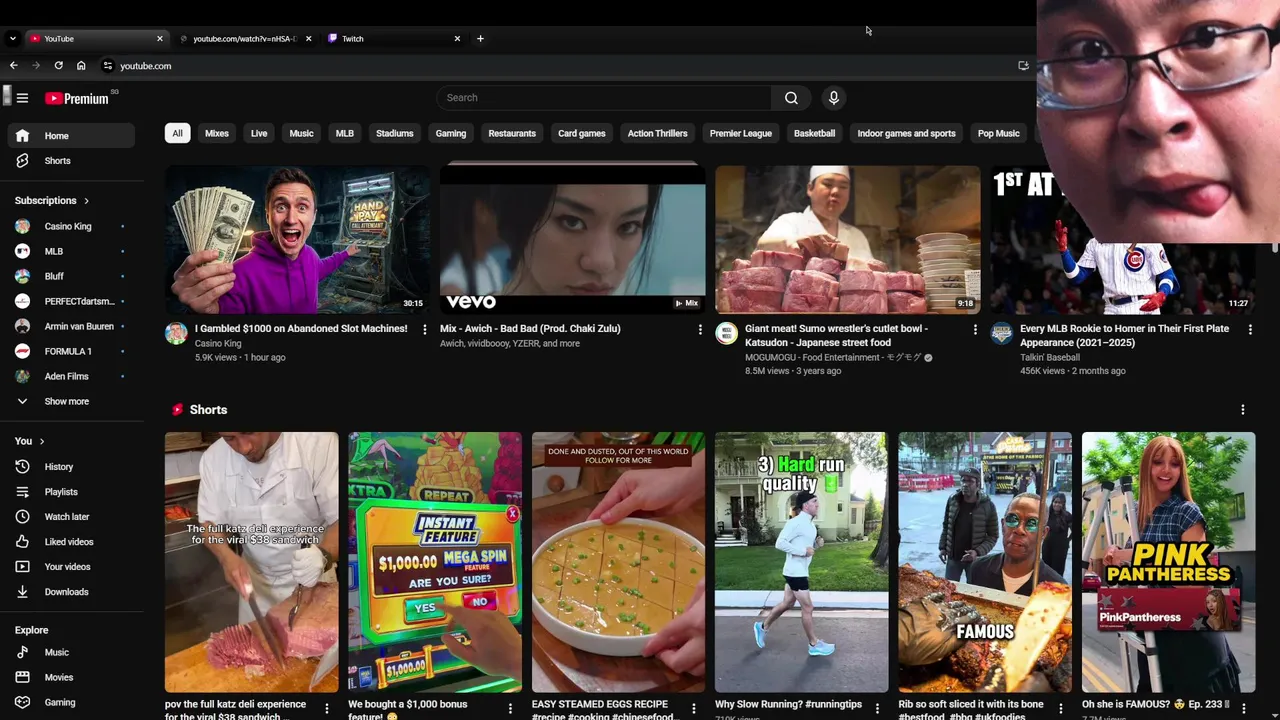This screenshot has height=720, width=1280.
Task: Open Casino King subscription in sidebar
Action: [69, 226]
